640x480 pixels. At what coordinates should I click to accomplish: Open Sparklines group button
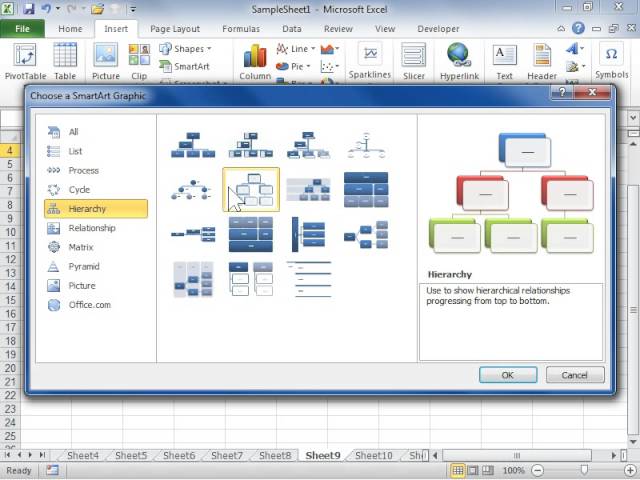pyautogui.click(x=370, y=60)
